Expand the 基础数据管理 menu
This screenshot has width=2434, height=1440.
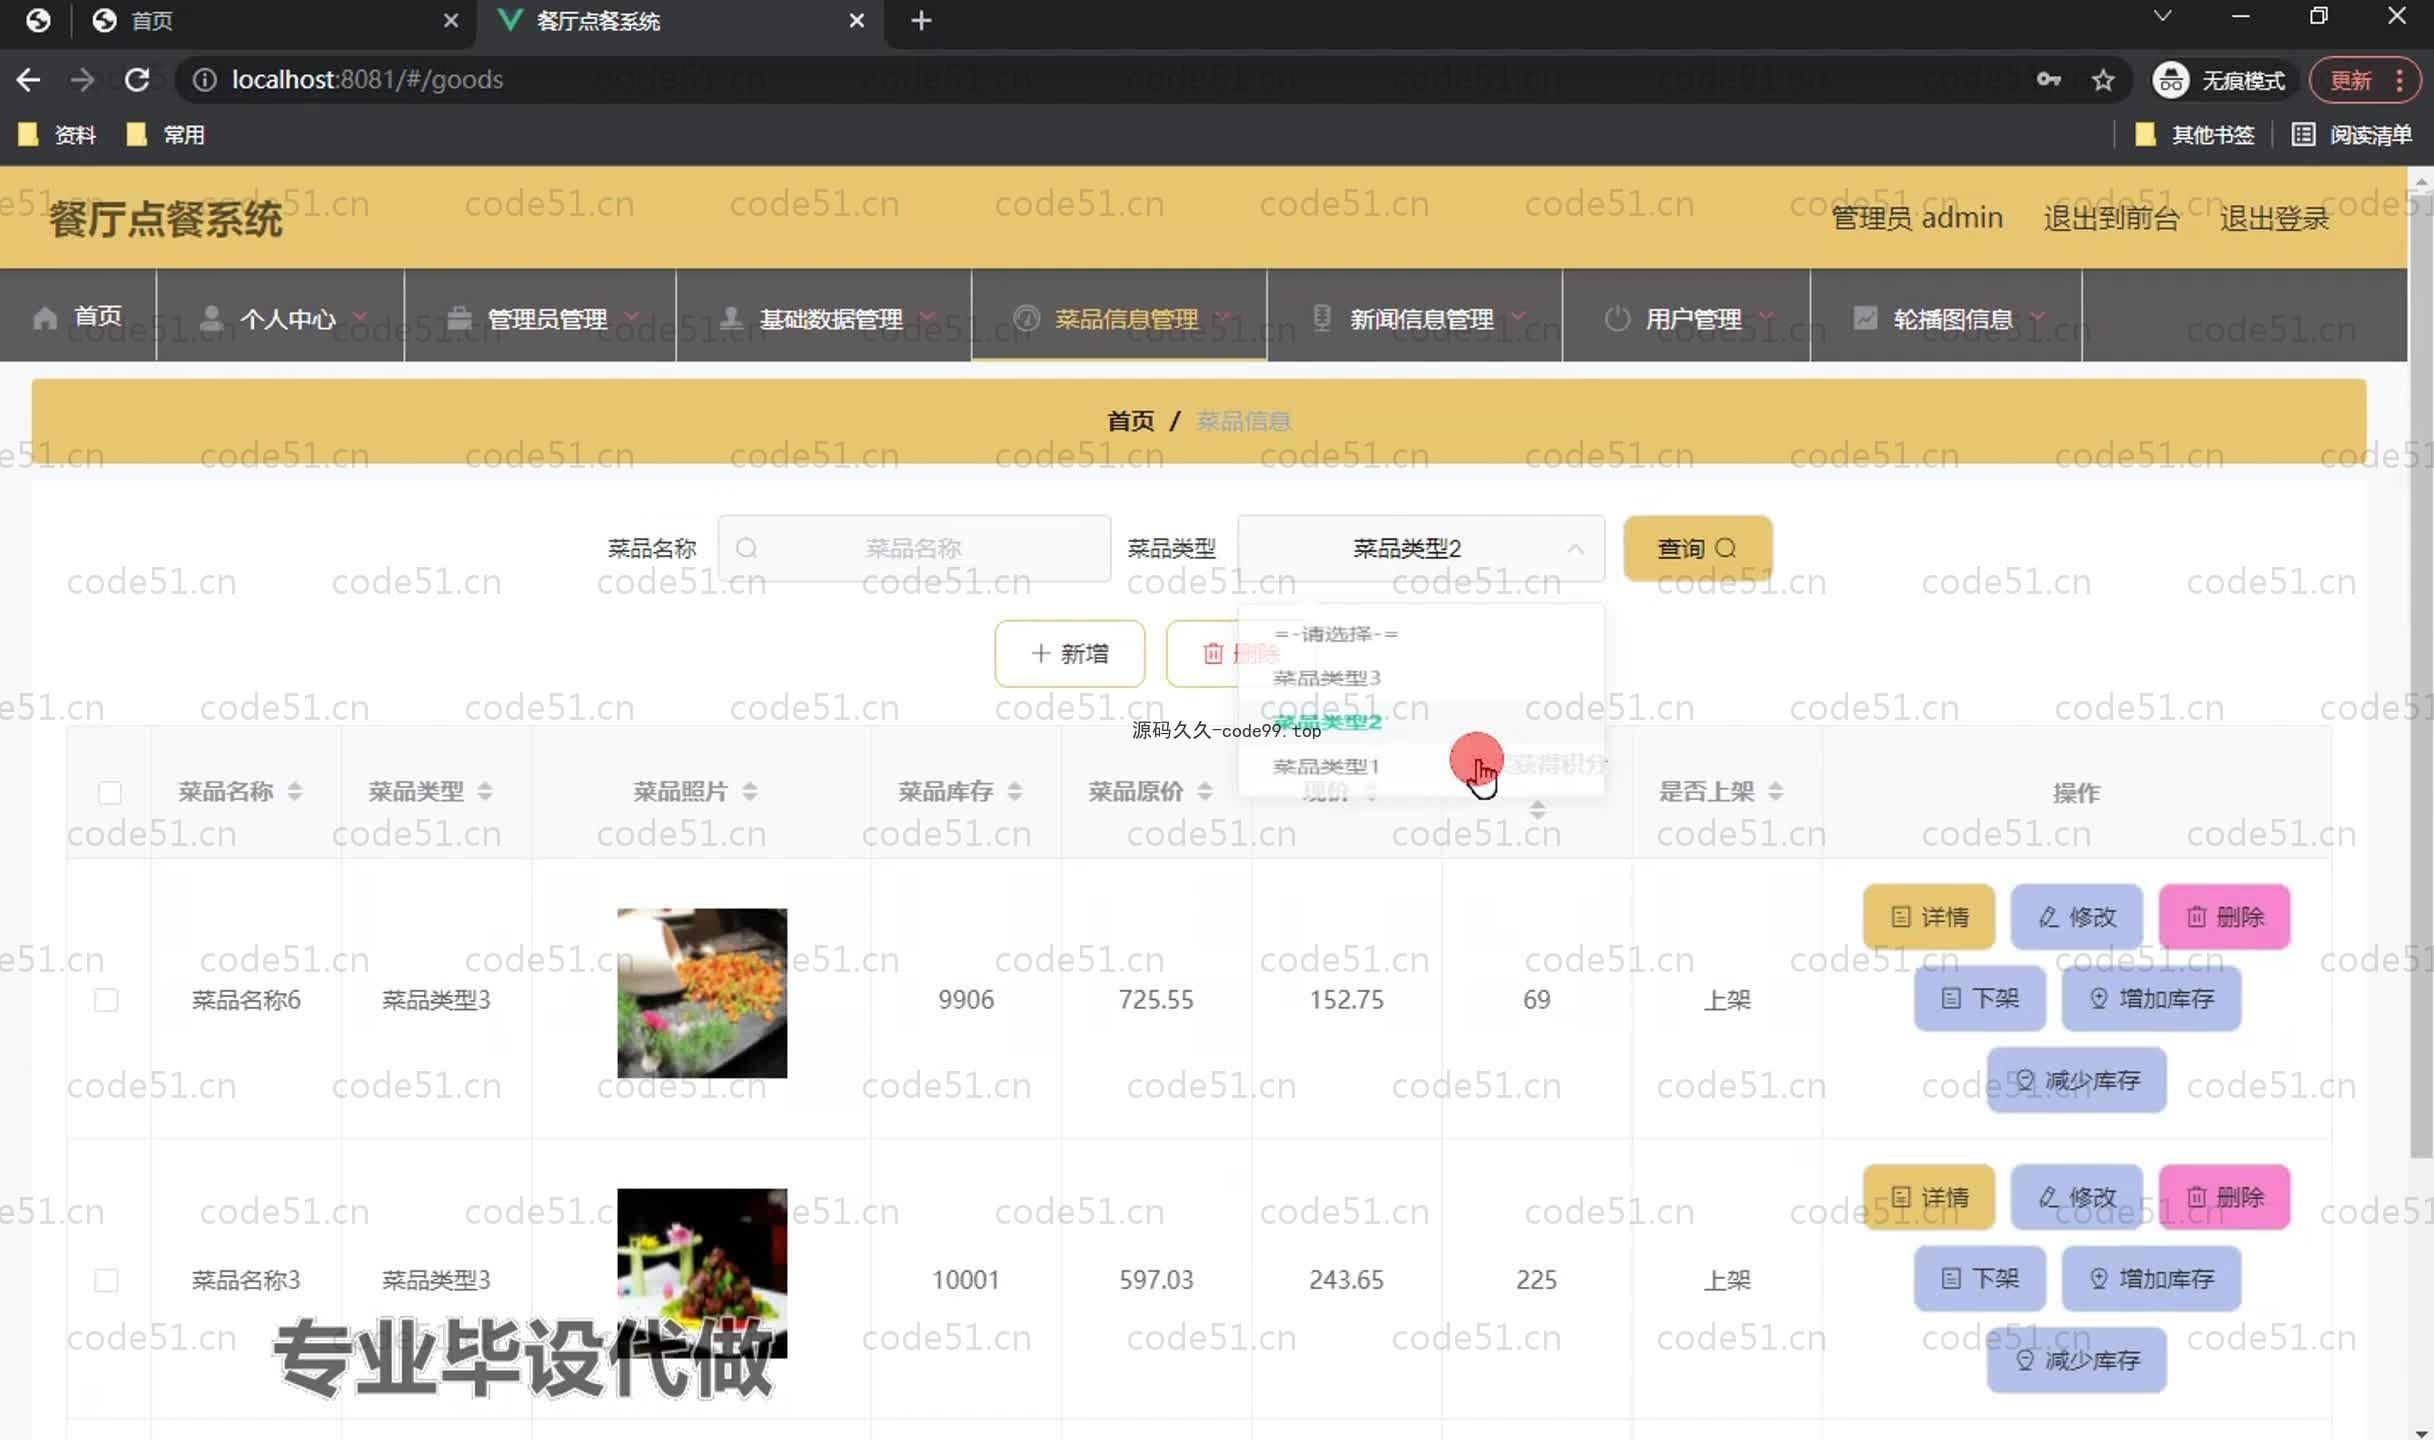tap(823, 318)
